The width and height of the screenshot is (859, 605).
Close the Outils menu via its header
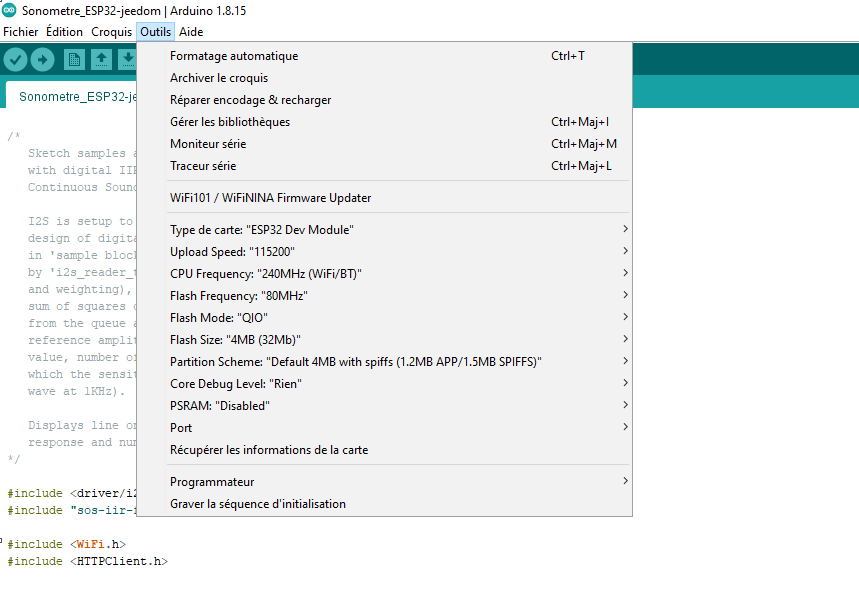click(x=156, y=32)
